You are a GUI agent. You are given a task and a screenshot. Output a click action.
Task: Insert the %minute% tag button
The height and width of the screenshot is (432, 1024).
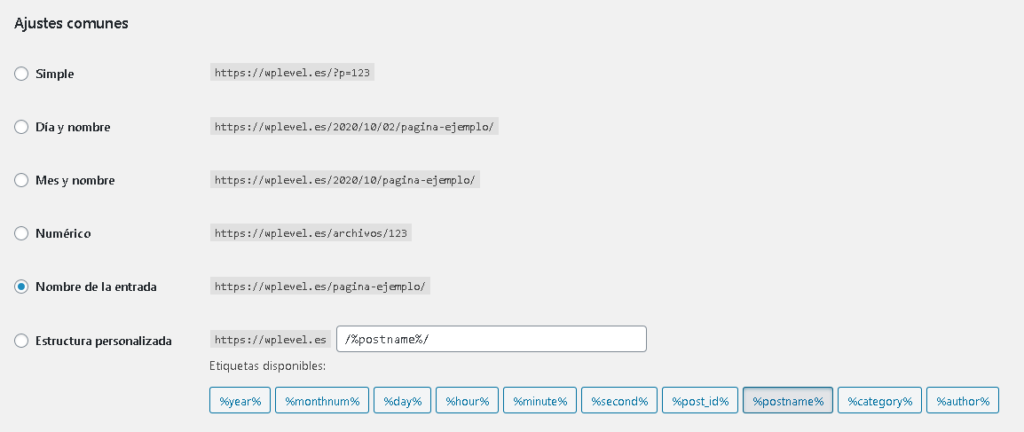click(540, 401)
